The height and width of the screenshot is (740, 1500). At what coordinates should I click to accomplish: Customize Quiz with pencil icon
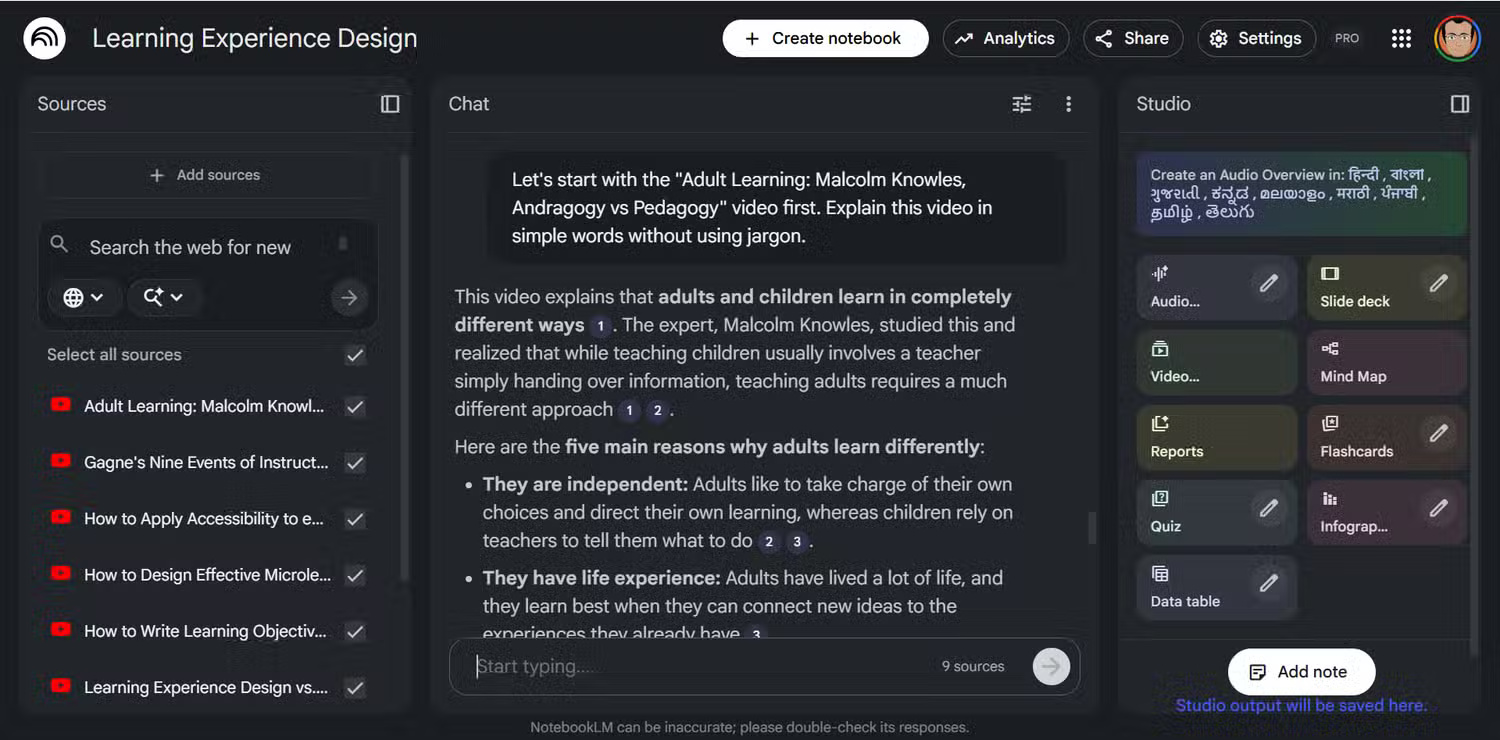click(1268, 508)
